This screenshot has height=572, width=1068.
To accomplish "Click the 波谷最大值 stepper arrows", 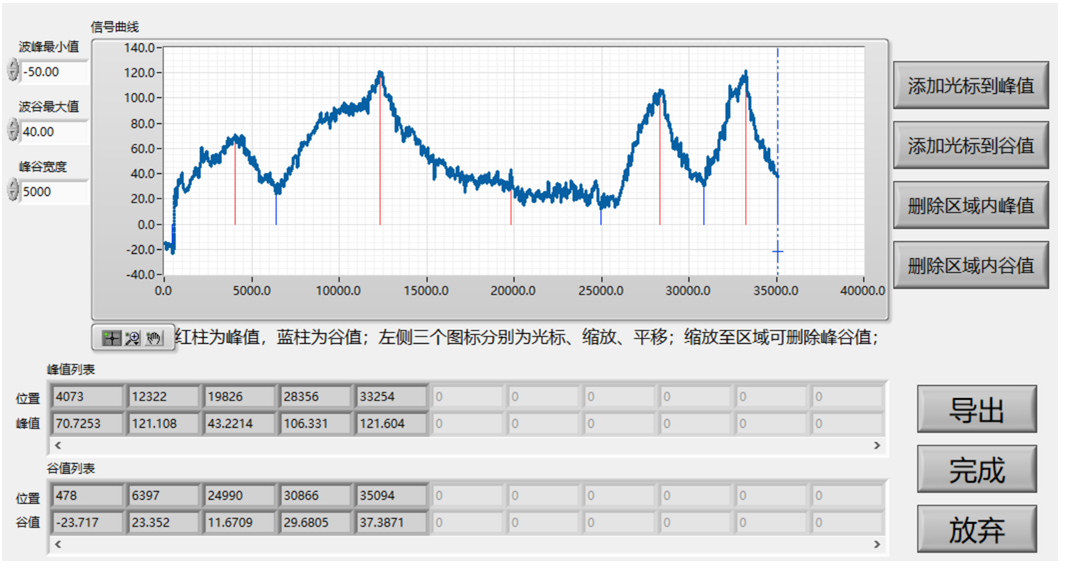I will click(x=12, y=131).
